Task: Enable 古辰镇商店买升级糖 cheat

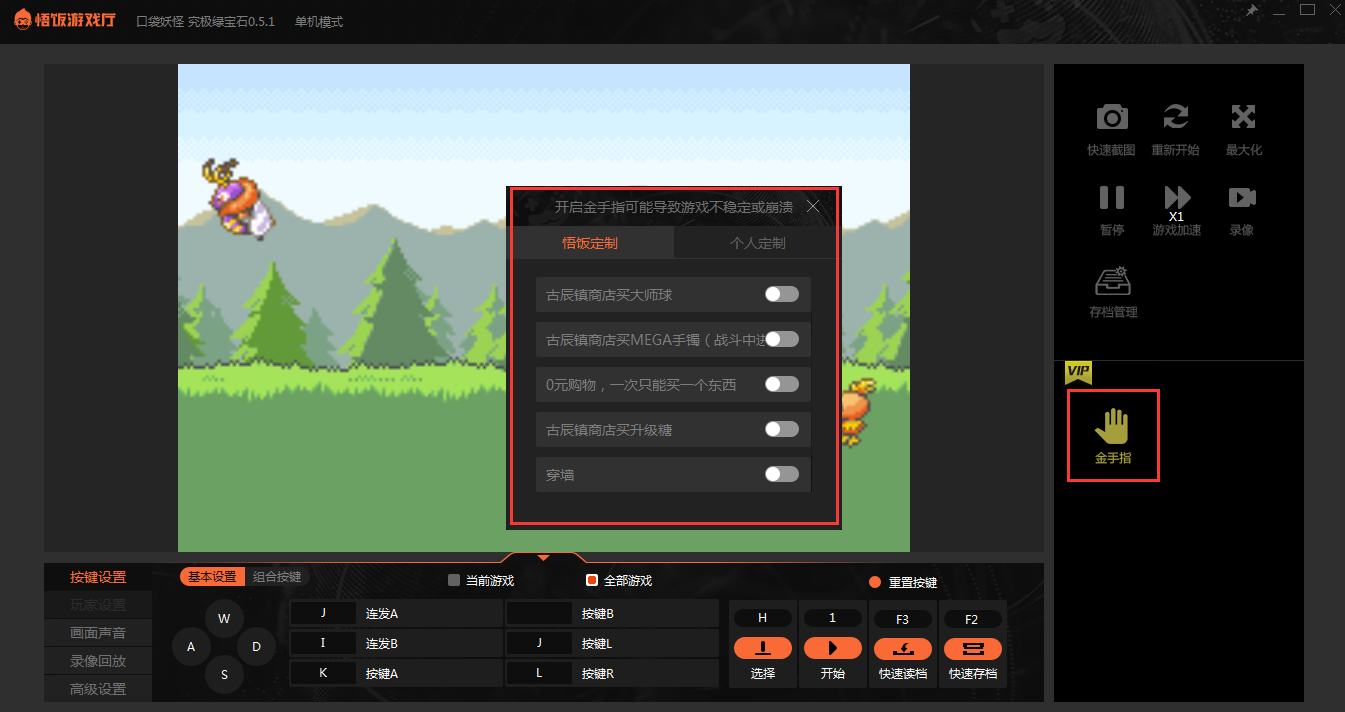Action: pos(782,429)
